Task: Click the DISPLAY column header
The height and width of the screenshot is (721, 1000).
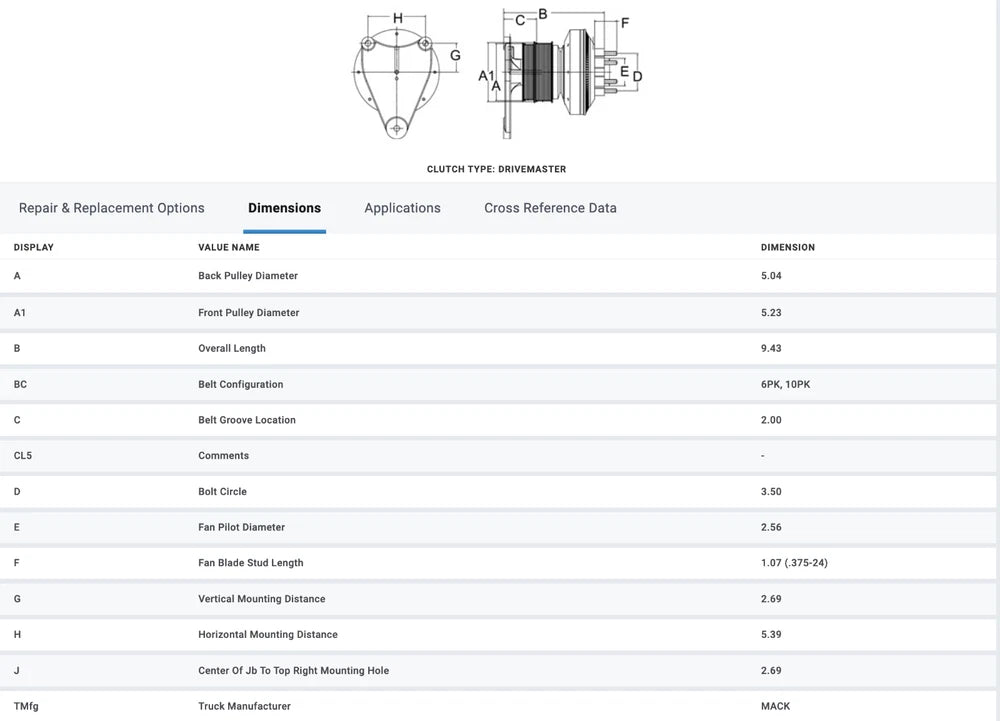Action: (x=34, y=247)
